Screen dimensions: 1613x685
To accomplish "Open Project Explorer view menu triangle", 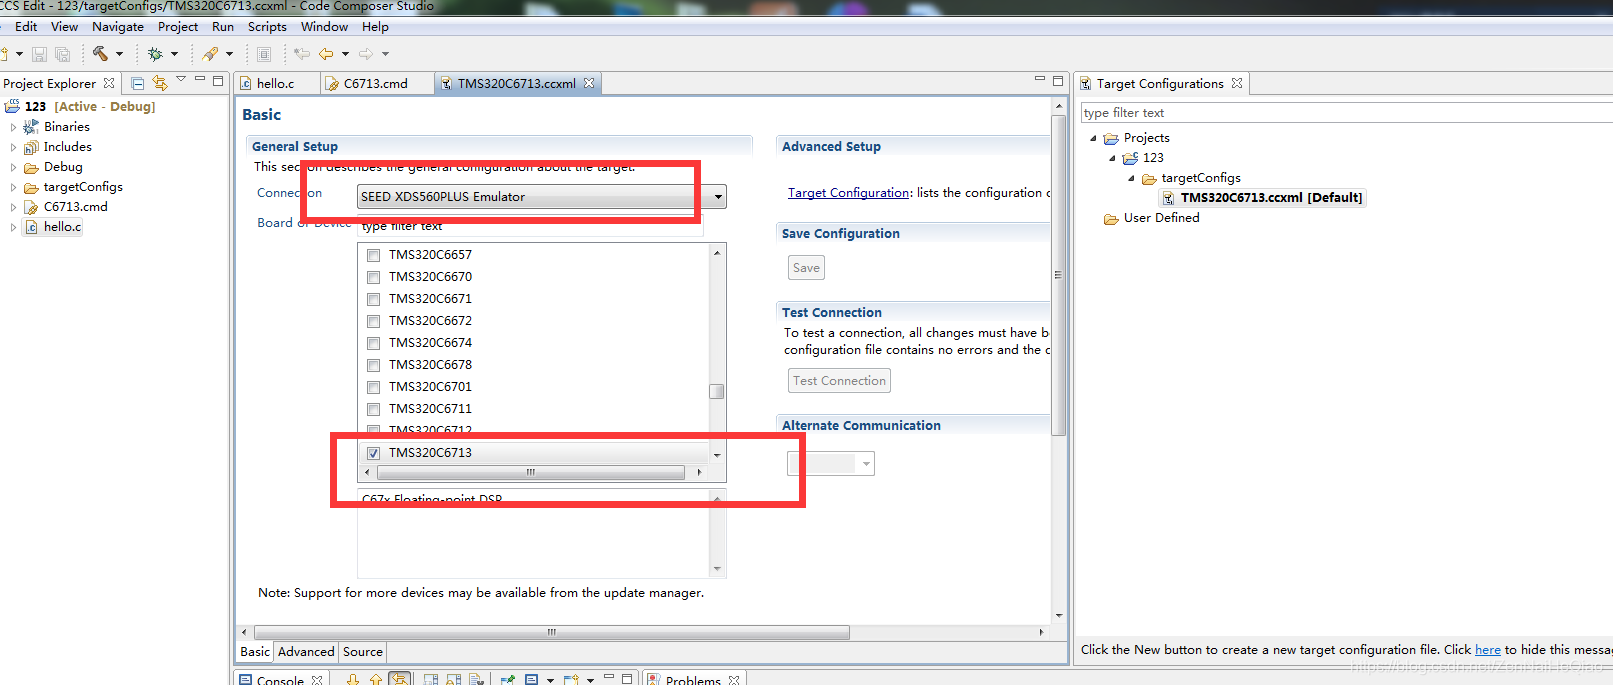I will 181,79.
